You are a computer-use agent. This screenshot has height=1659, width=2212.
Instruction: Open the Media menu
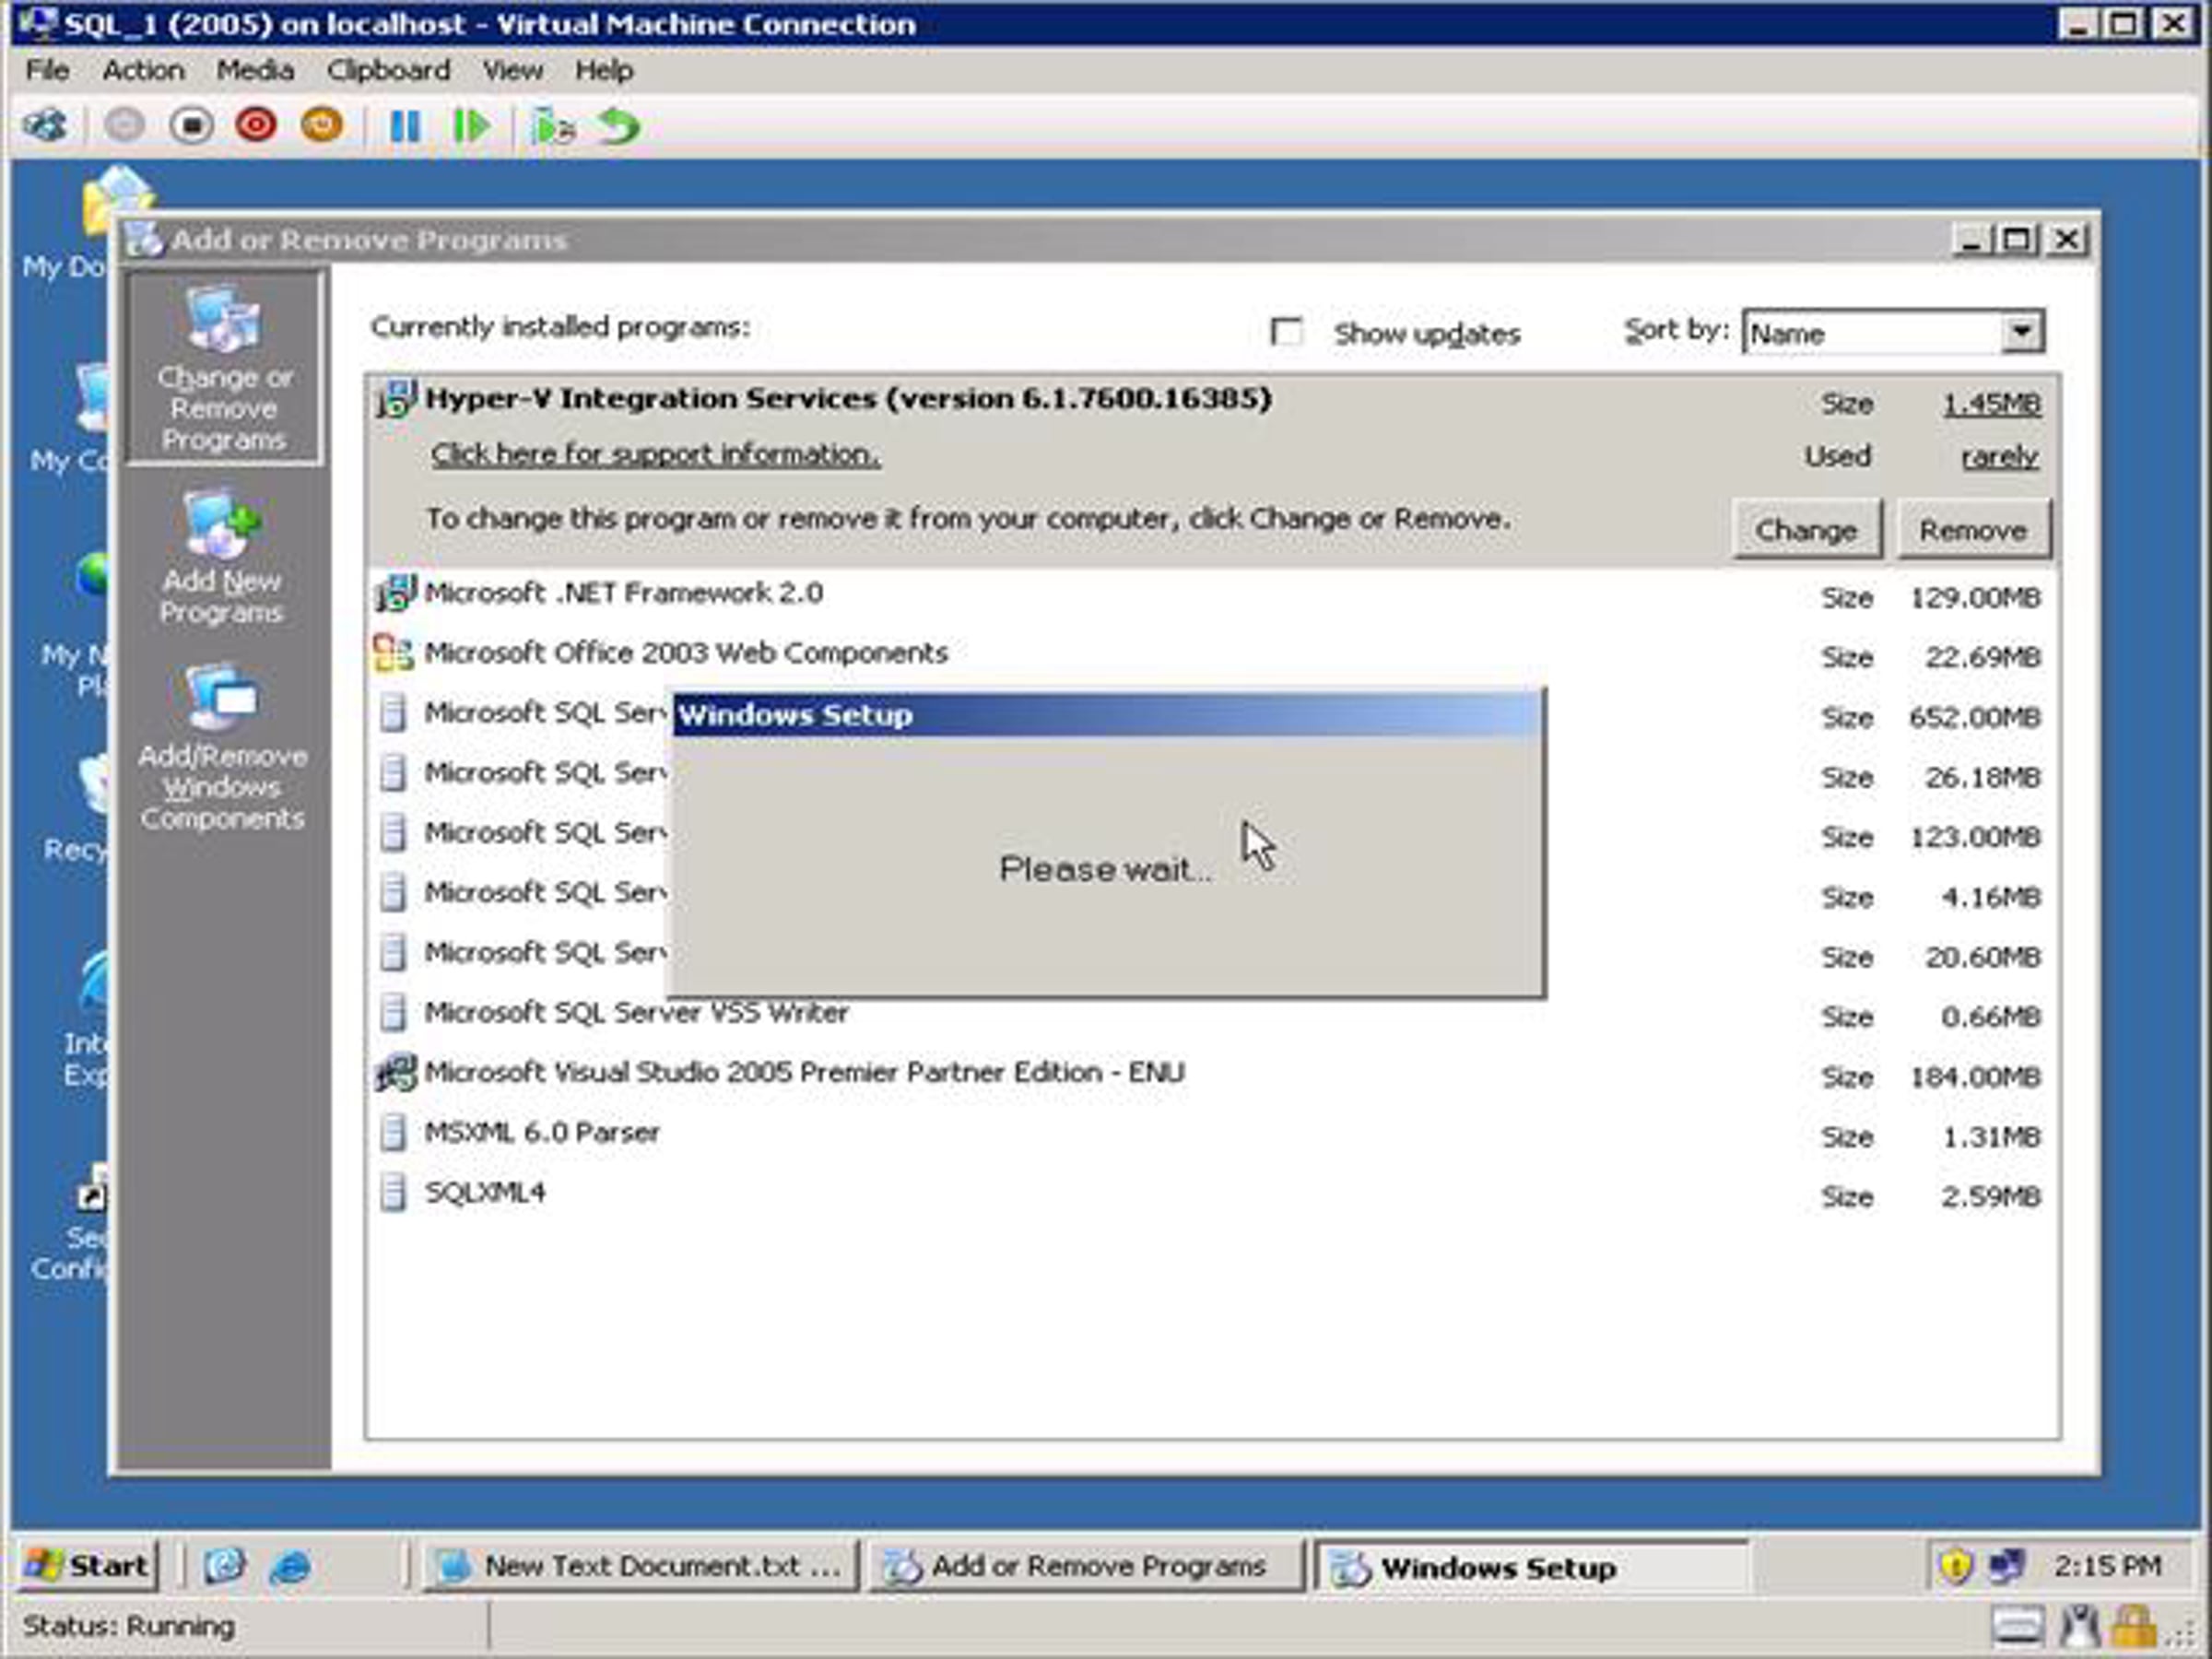[255, 70]
